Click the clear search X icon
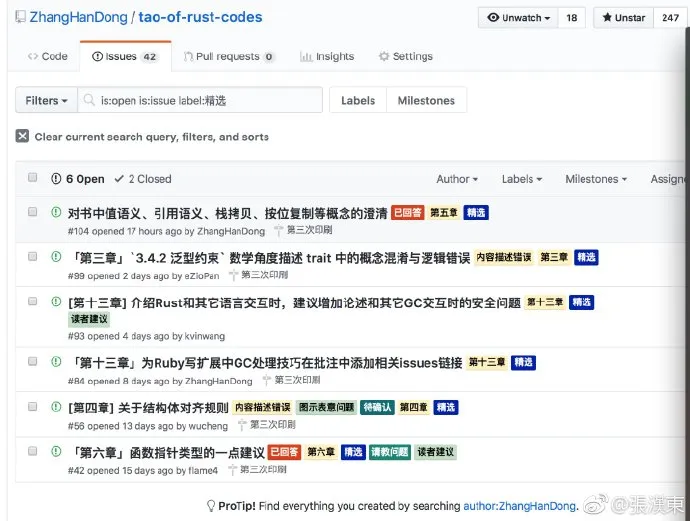The image size is (690, 521). (22, 136)
